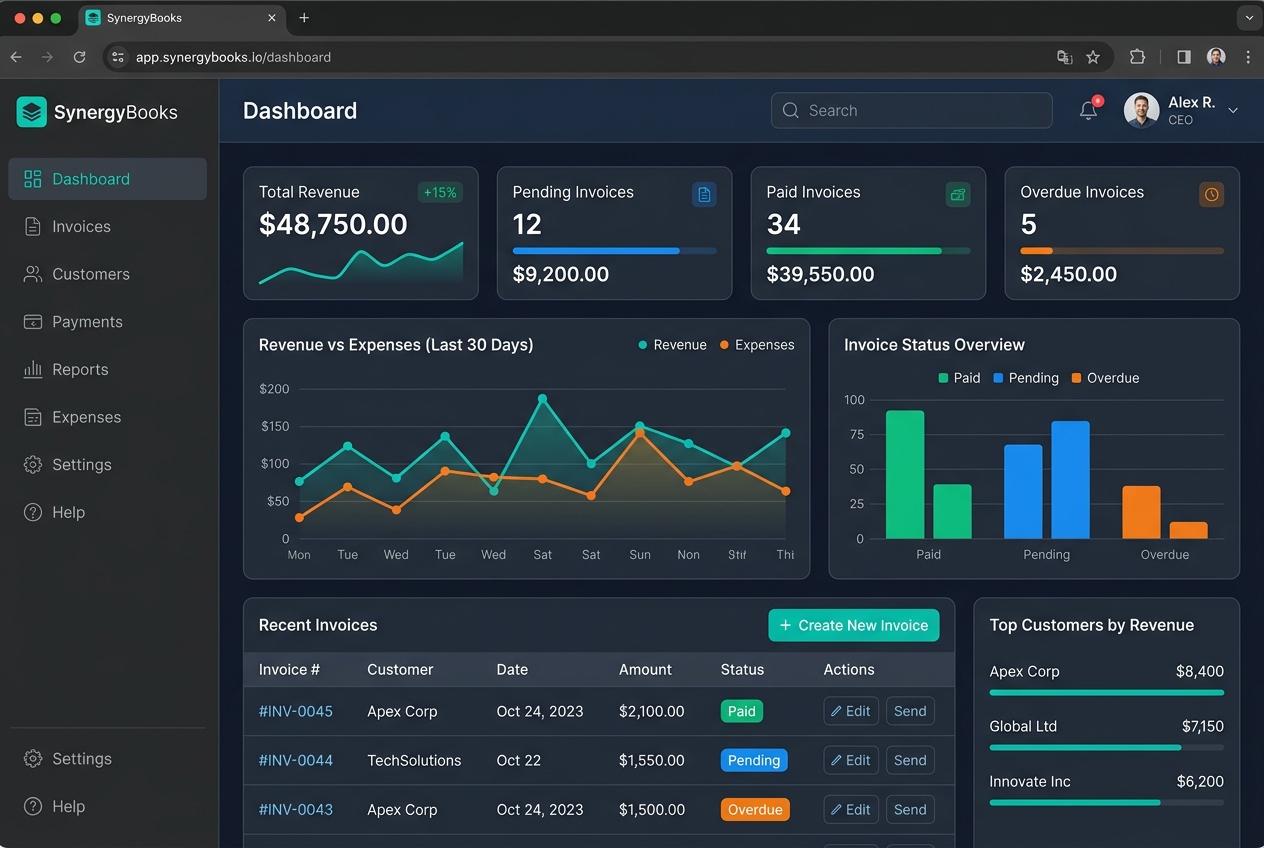
Task: Click in the Search input field
Action: (x=911, y=110)
